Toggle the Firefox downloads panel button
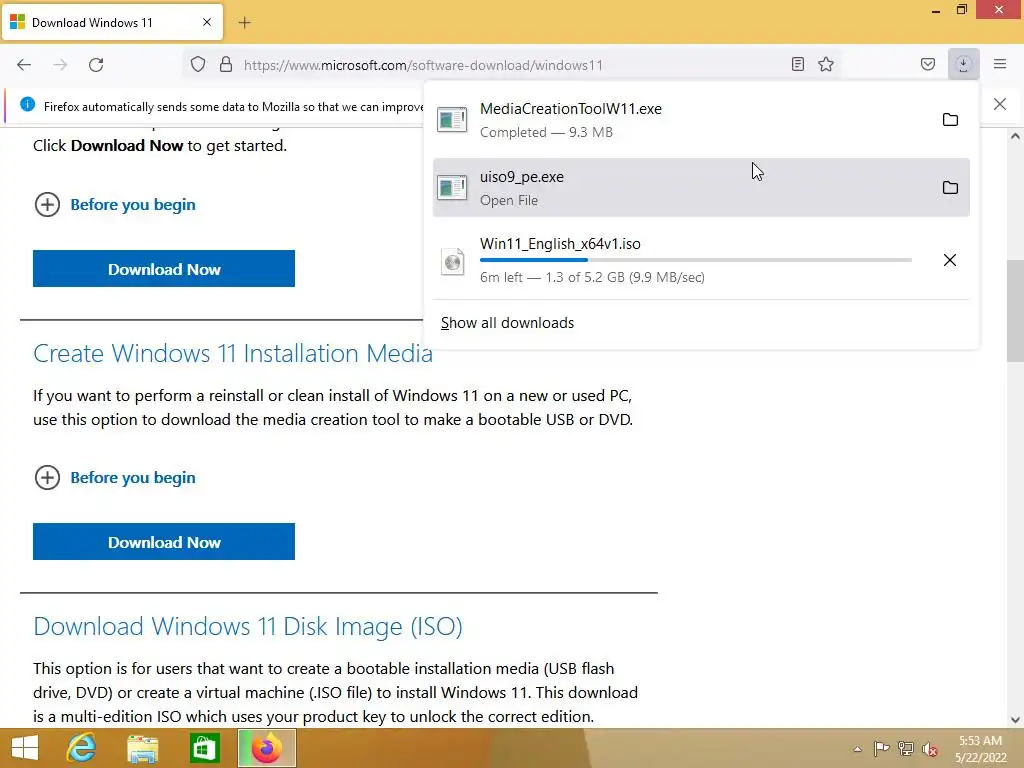 coord(963,64)
